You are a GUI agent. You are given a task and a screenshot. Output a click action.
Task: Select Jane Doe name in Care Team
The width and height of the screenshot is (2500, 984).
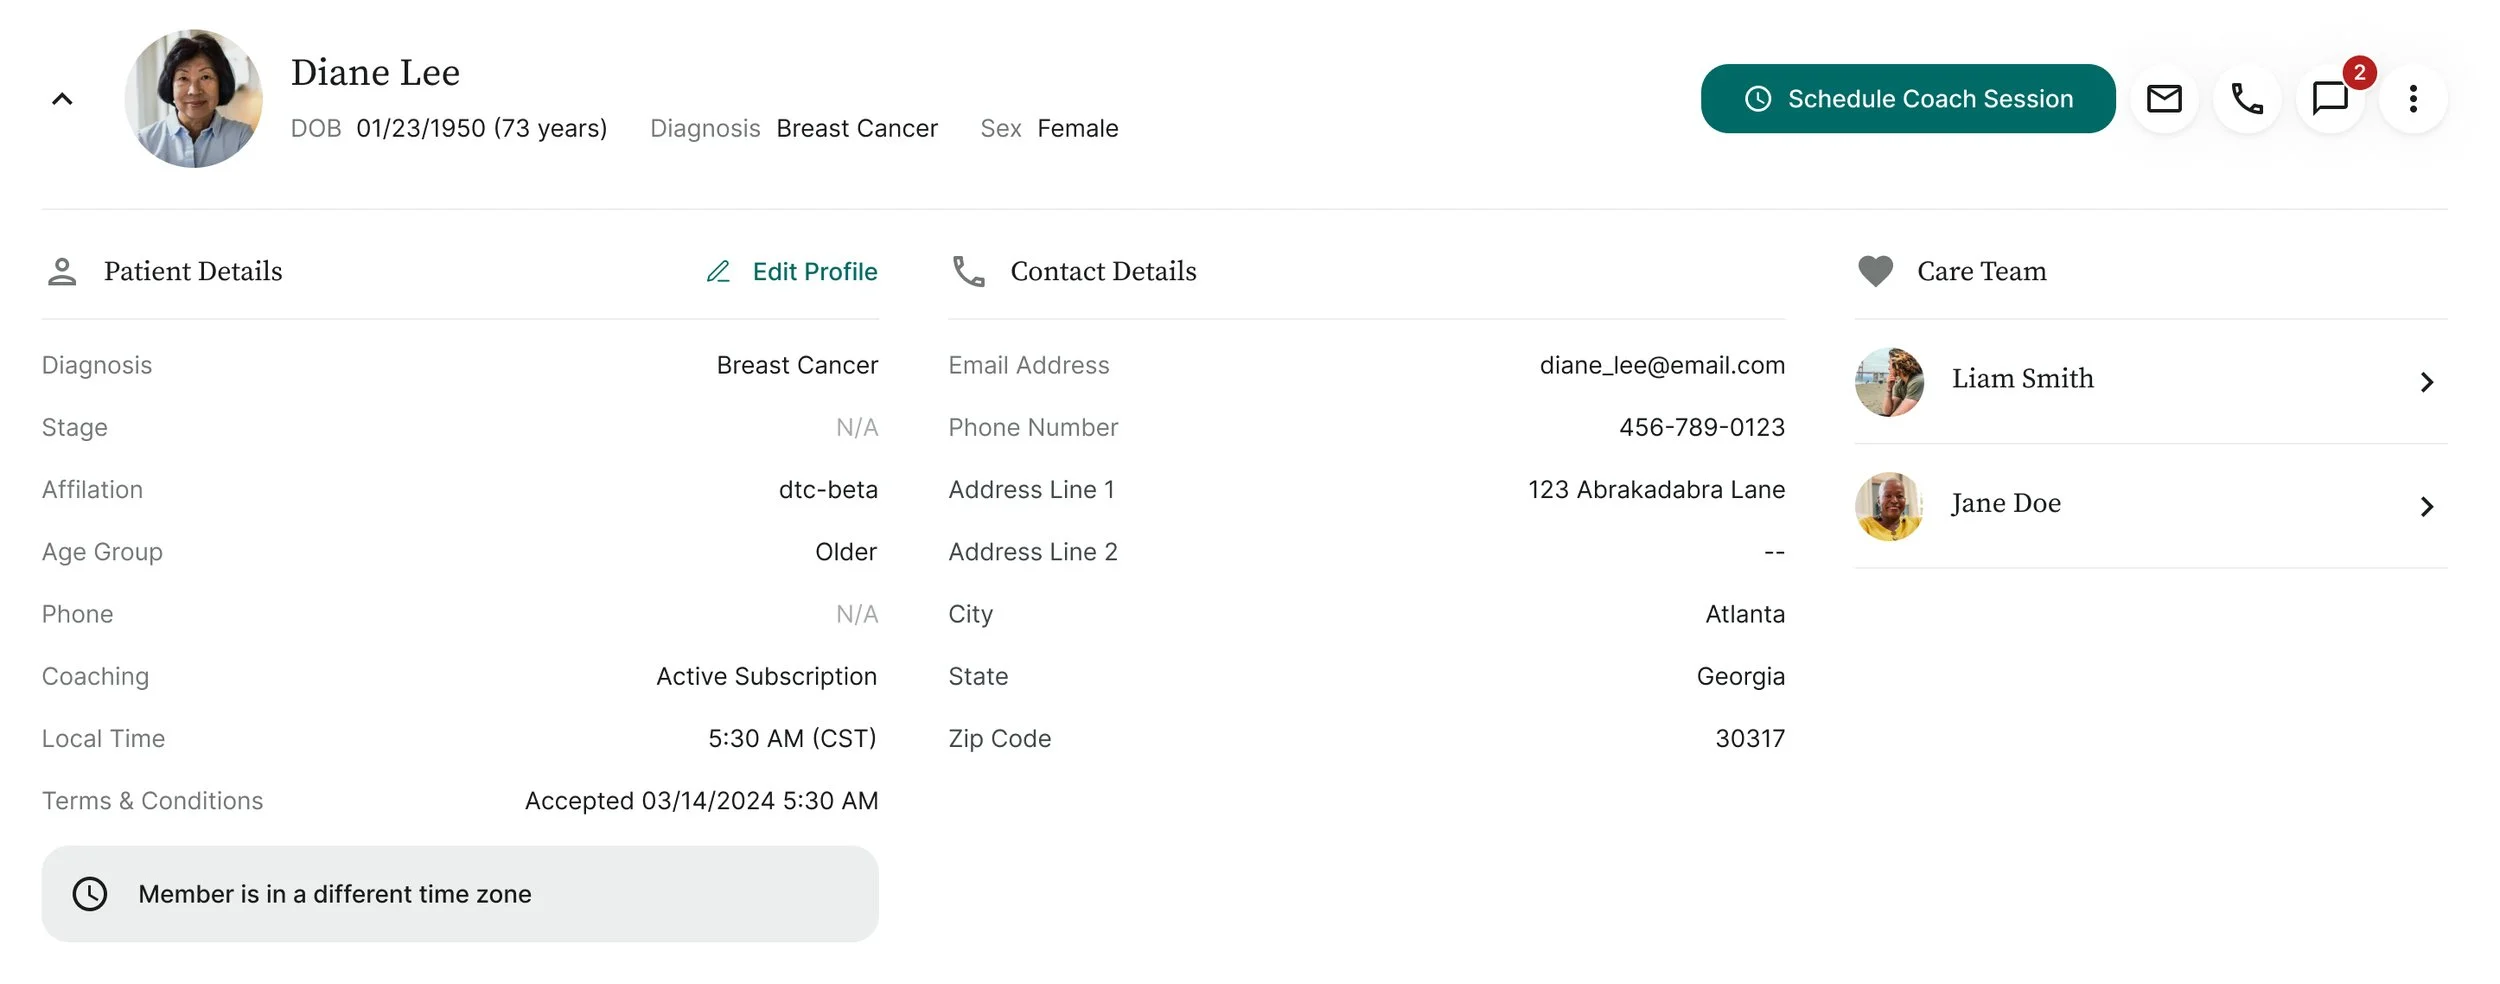click(x=2005, y=504)
